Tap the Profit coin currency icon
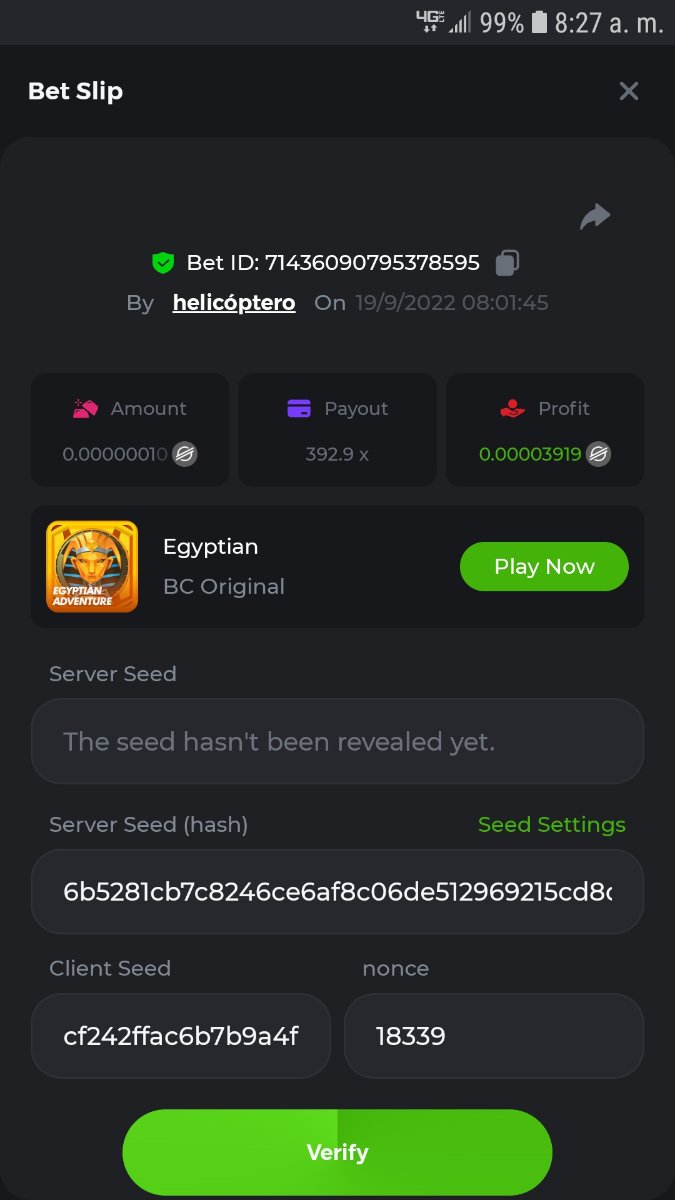The height and width of the screenshot is (1200, 675). (598, 454)
